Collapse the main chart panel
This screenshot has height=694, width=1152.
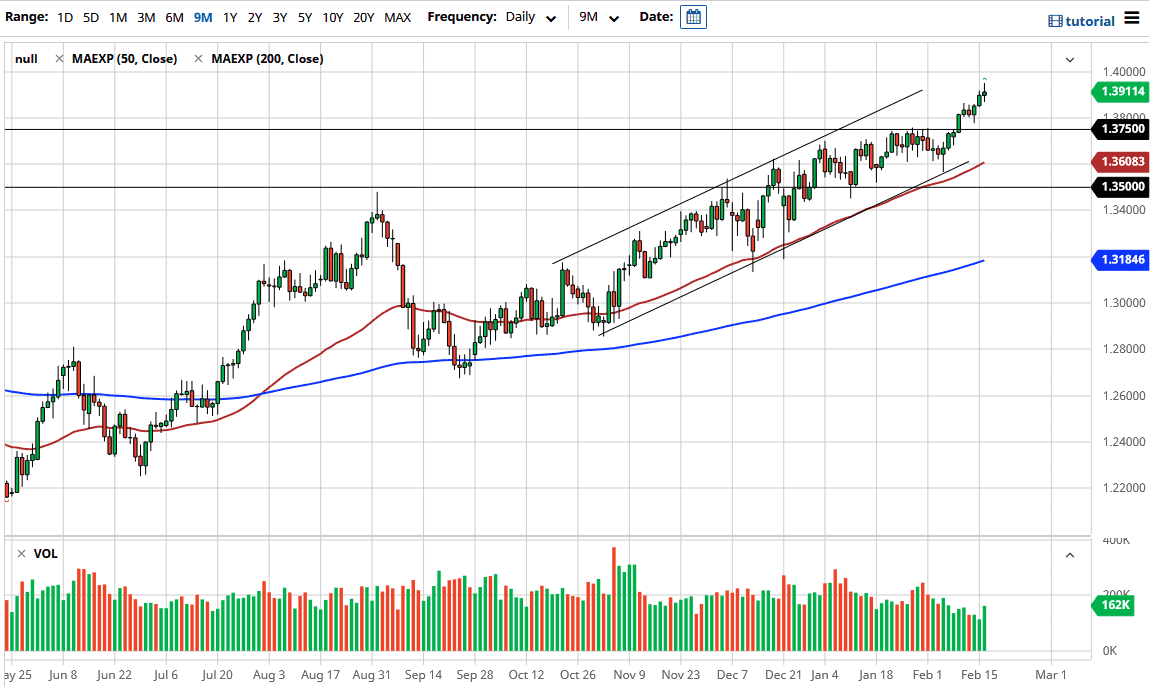click(1069, 59)
